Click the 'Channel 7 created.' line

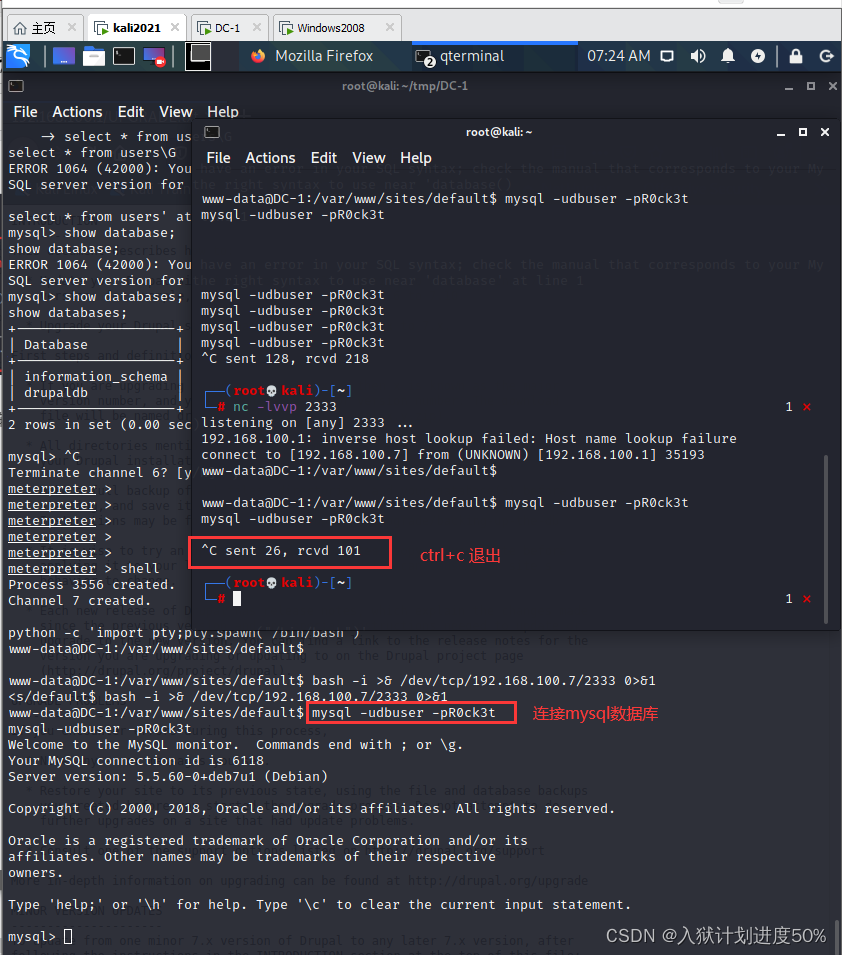(x=79, y=601)
